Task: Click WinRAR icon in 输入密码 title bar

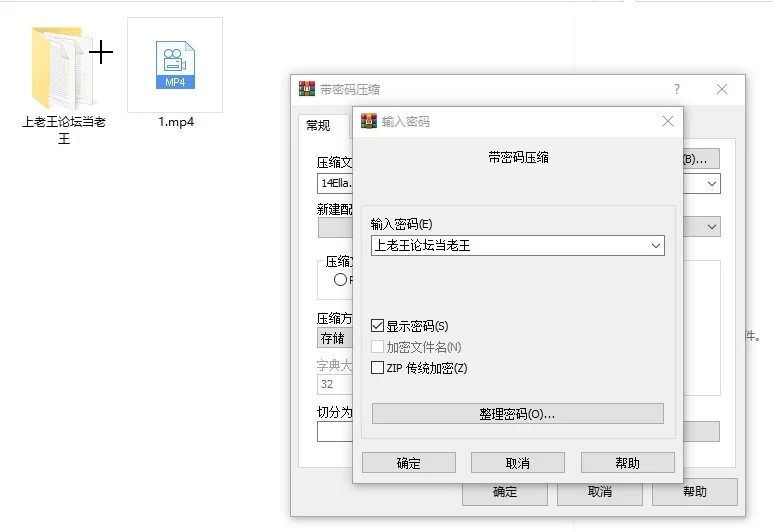Action: click(369, 121)
